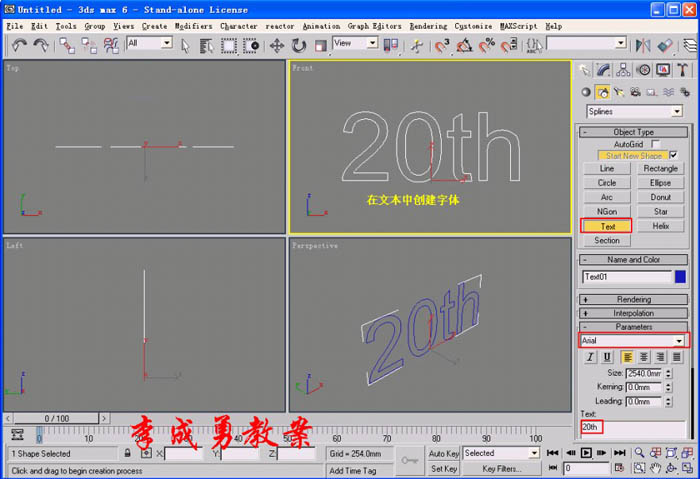Screen dimensions: 700x479
Task: Expand the Rendering rollout
Action: pyautogui.click(x=633, y=300)
